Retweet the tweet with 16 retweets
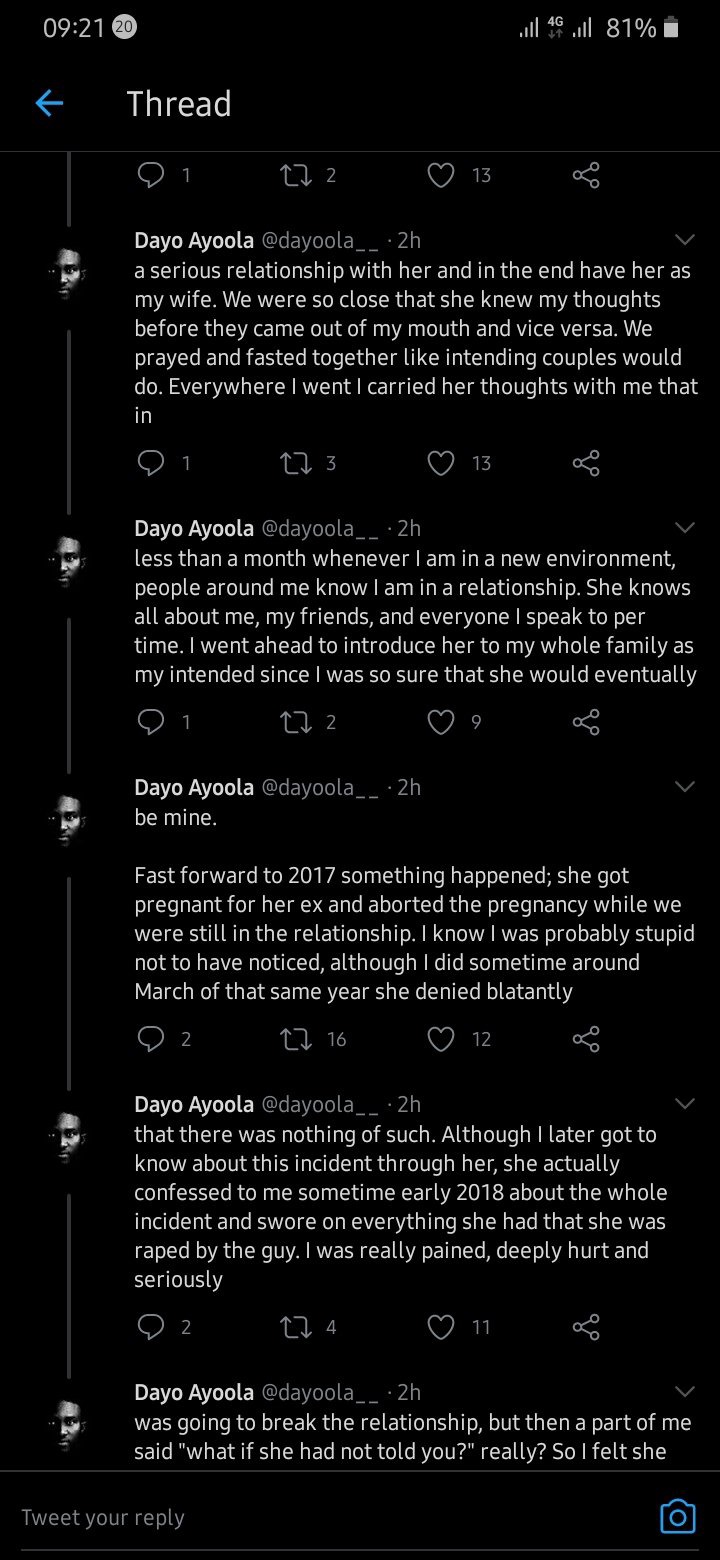This screenshot has height=1560, width=720. click(296, 1039)
